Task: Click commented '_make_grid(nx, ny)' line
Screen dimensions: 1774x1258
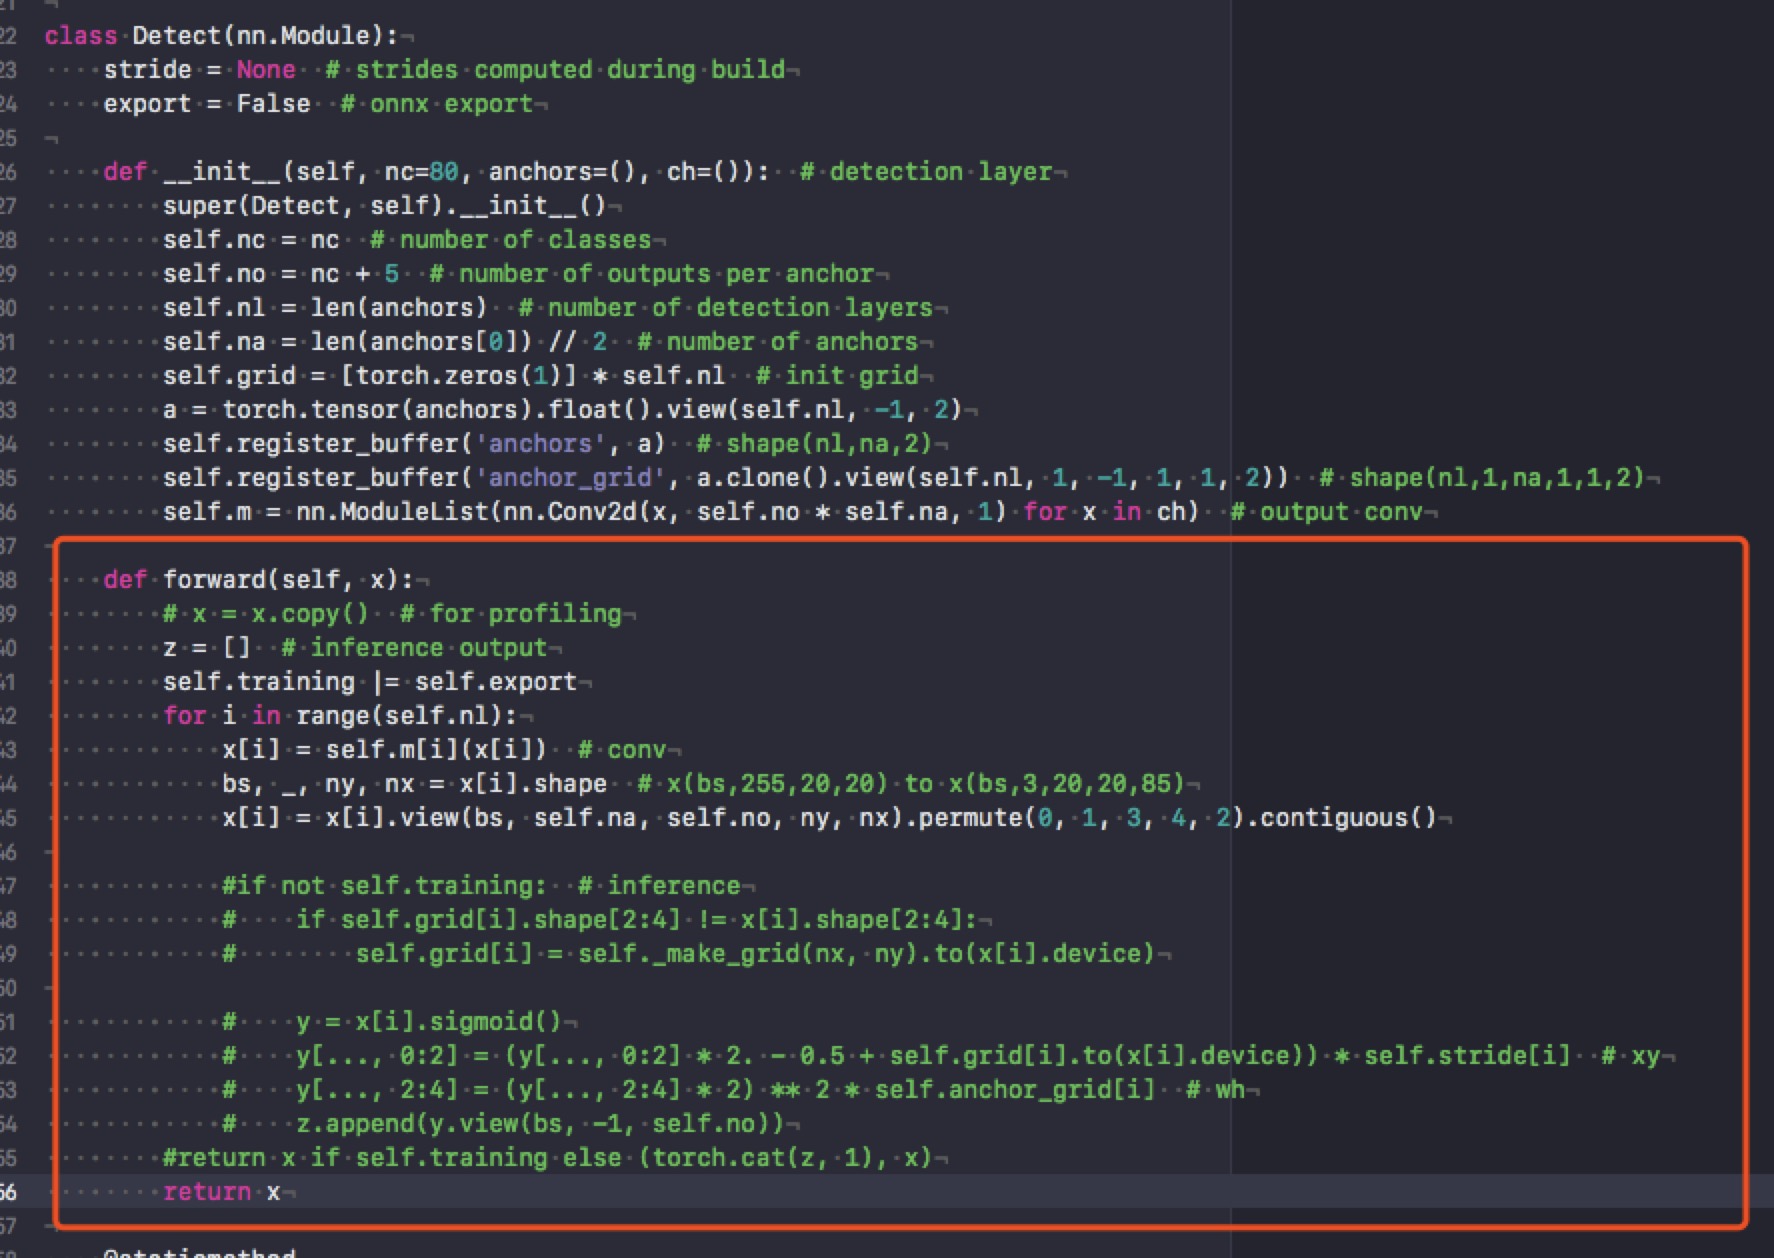Action: click(x=689, y=954)
